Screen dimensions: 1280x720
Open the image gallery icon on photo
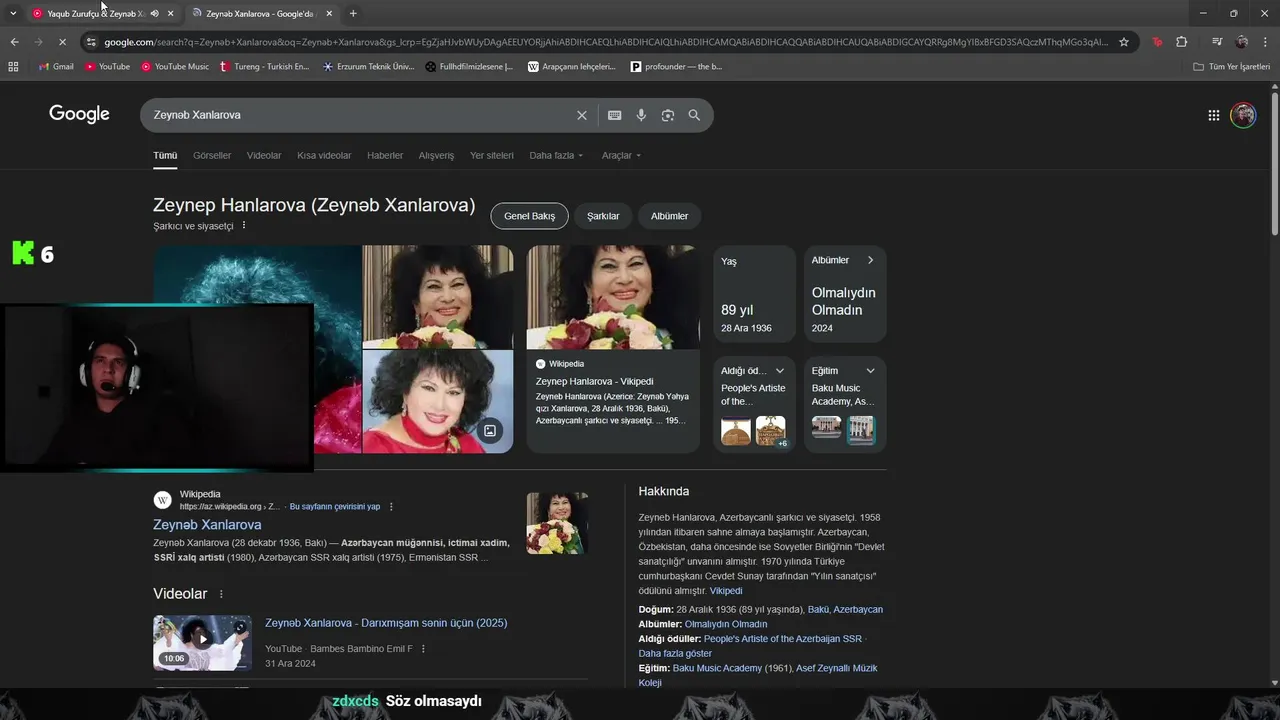pos(490,431)
